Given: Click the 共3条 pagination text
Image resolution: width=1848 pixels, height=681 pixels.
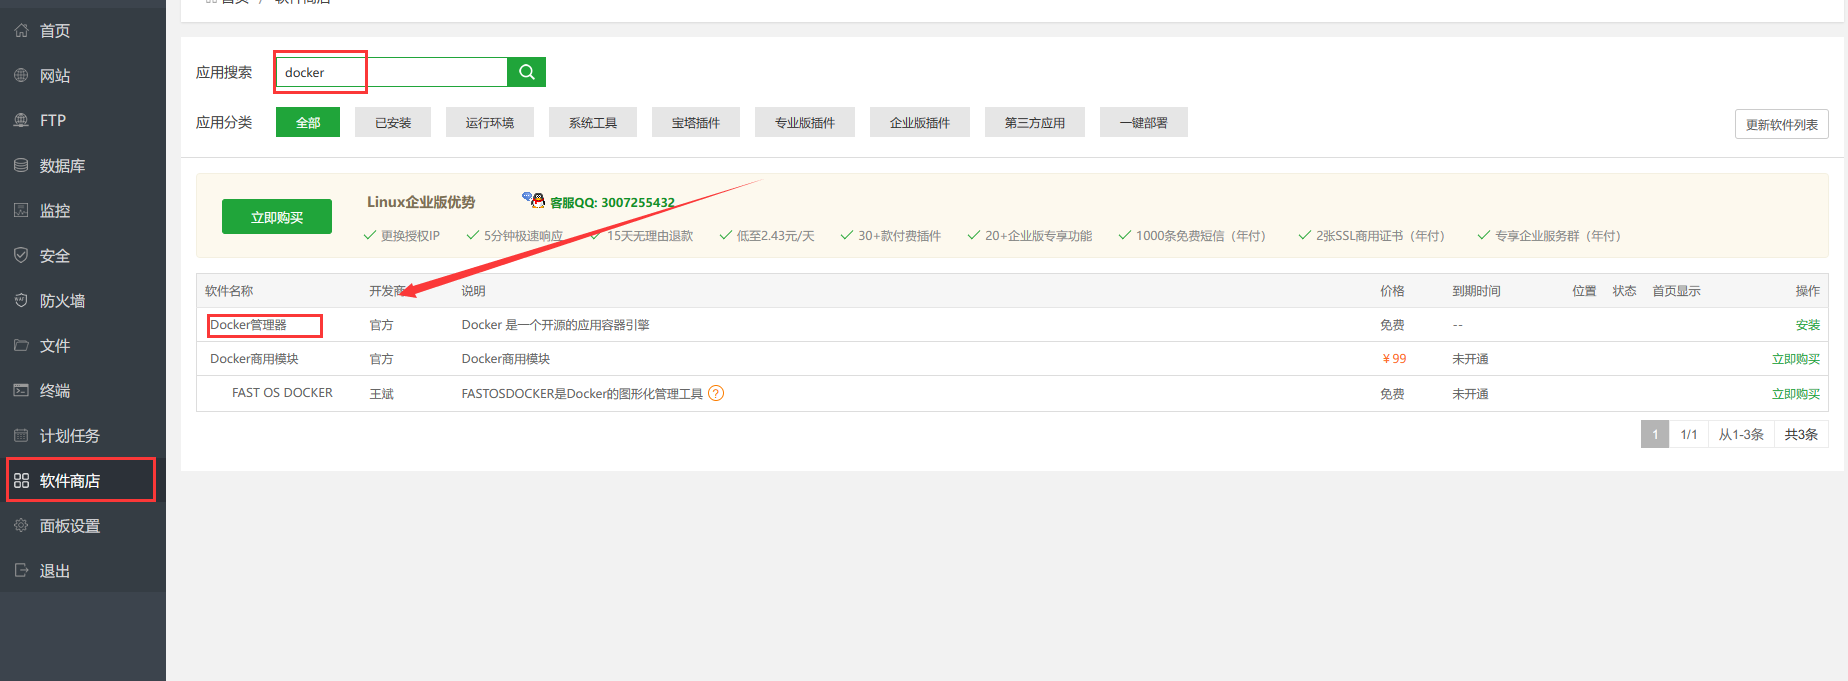Looking at the screenshot, I should [1801, 434].
